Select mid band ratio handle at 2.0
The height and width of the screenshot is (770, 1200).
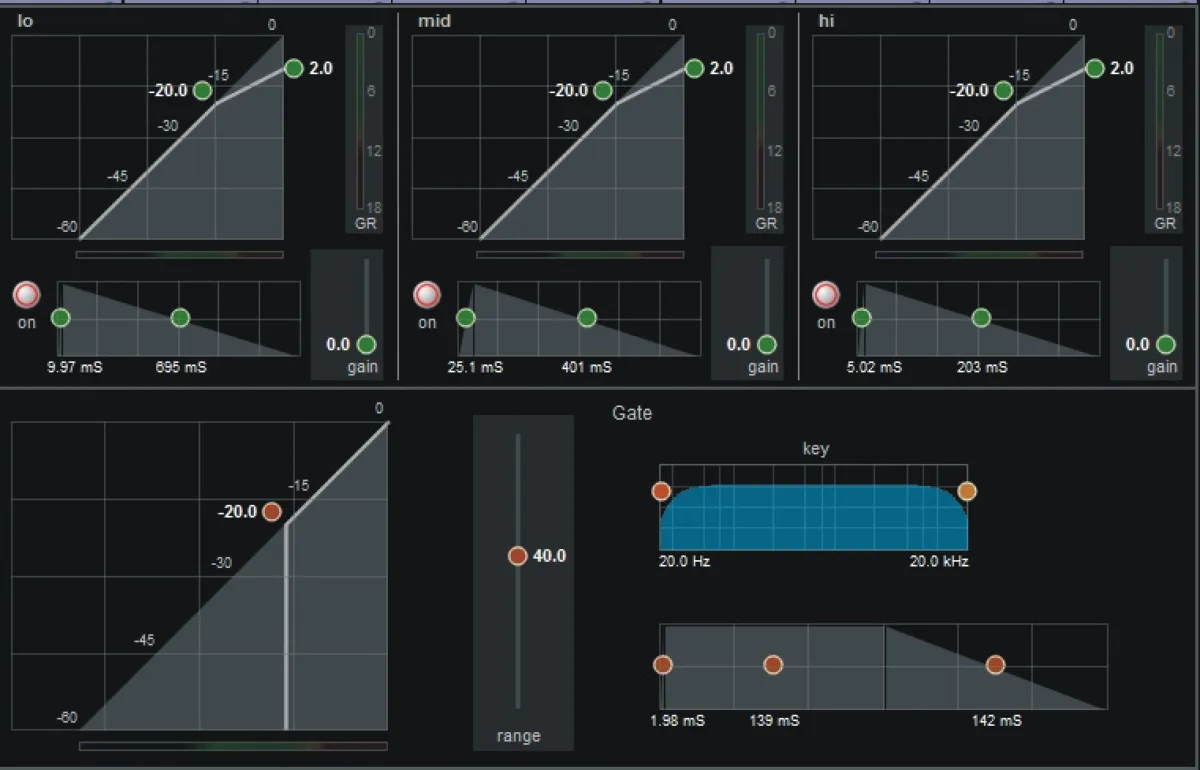coord(695,68)
